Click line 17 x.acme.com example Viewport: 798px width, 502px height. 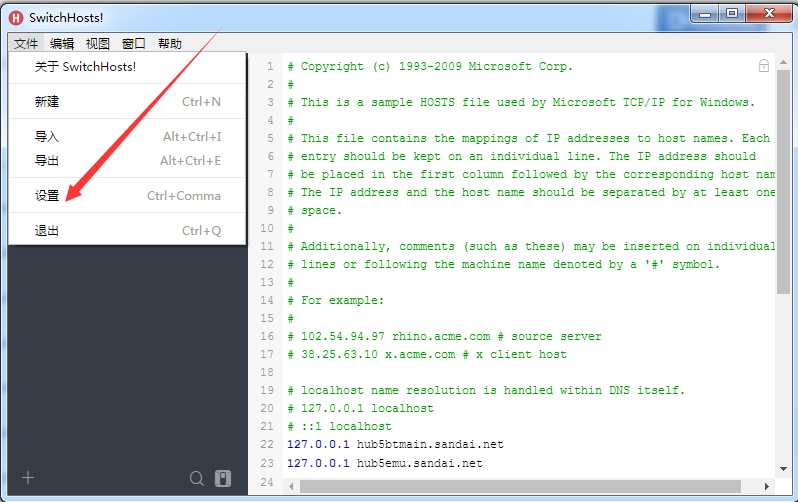tap(426, 354)
